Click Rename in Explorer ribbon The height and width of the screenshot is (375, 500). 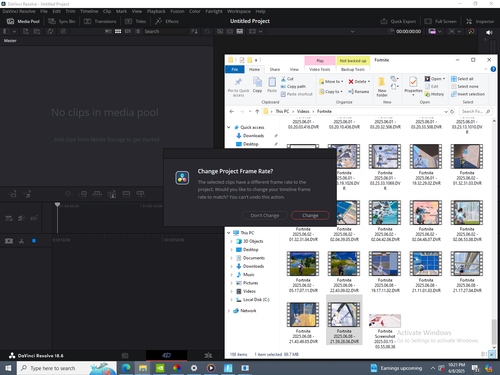359,91
